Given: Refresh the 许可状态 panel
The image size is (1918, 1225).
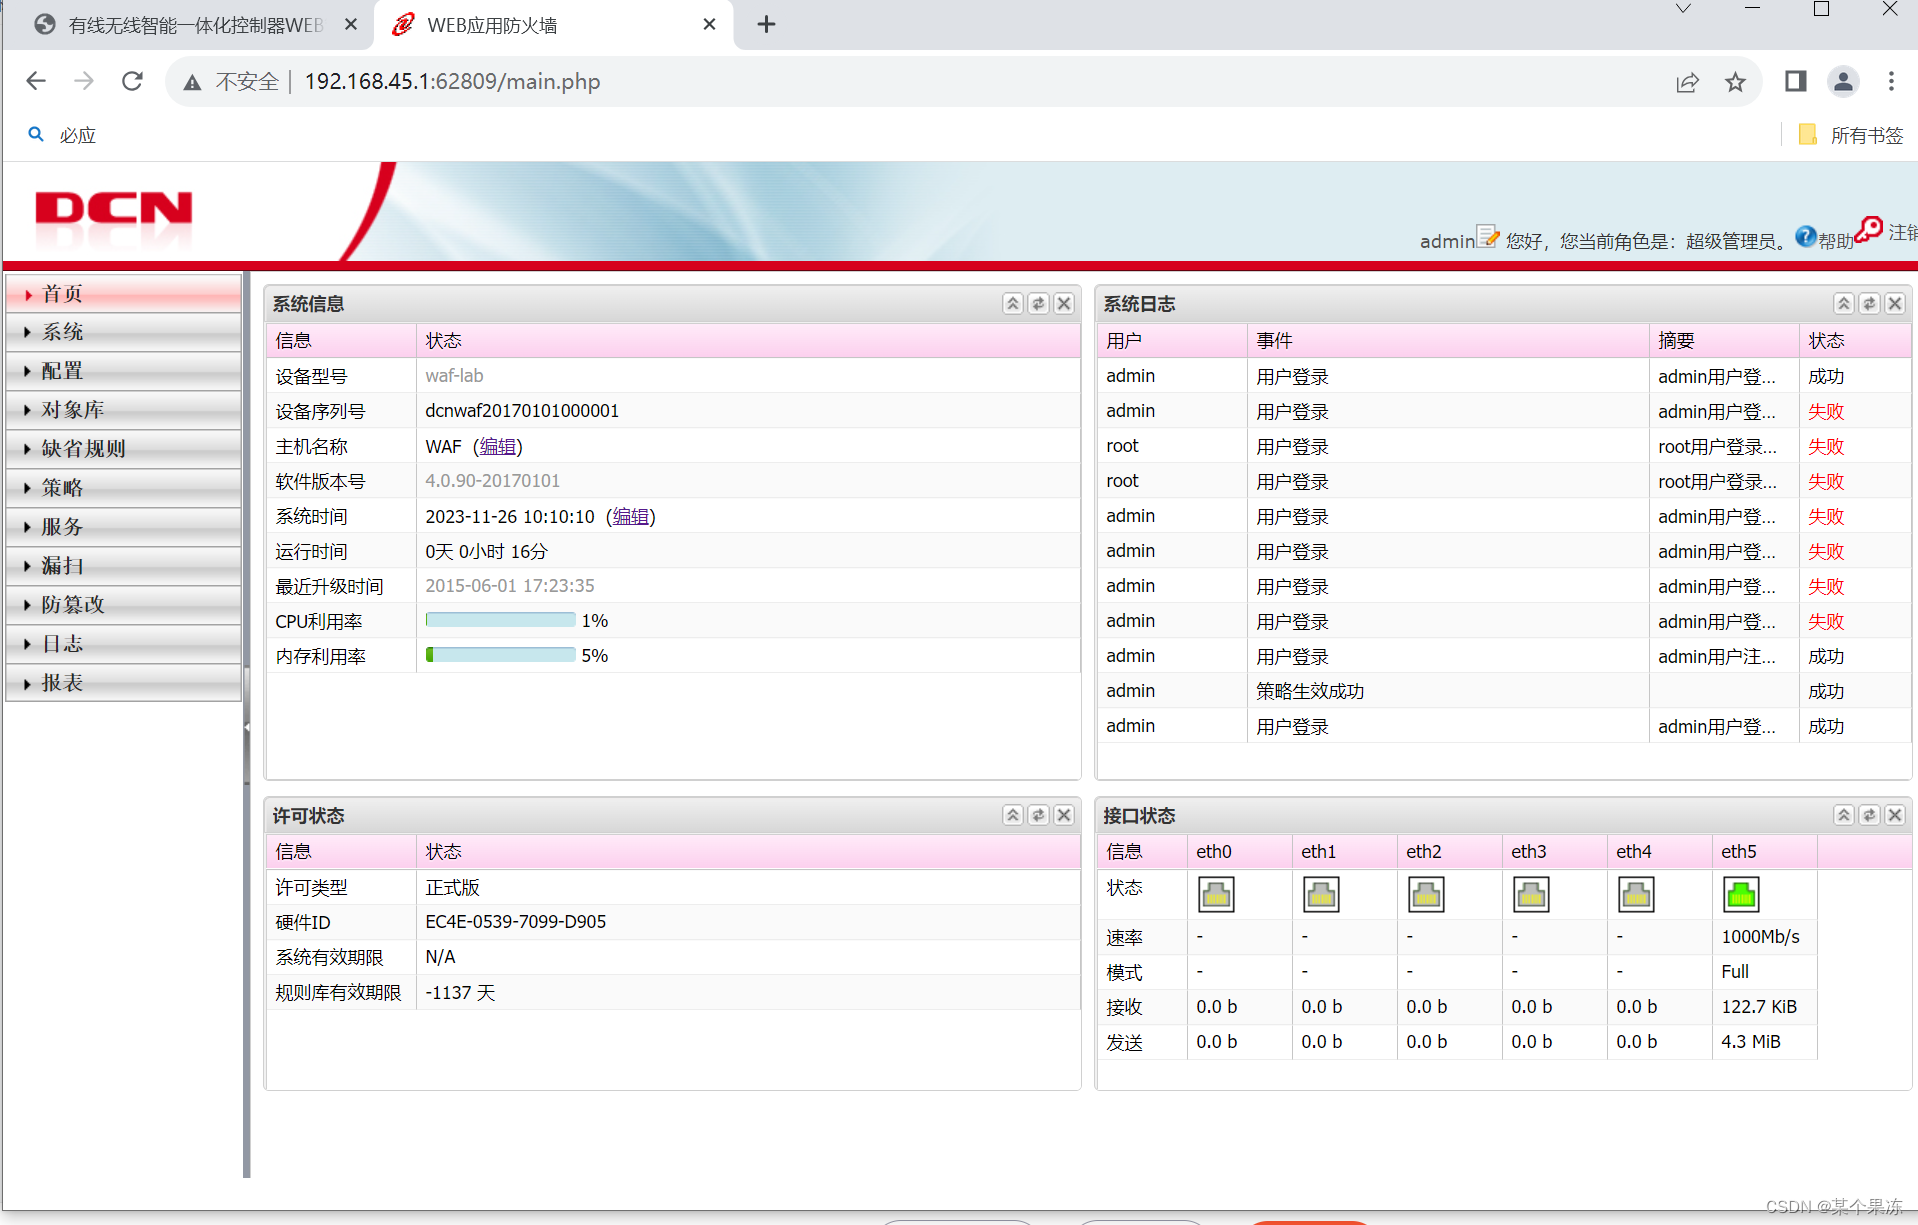Looking at the screenshot, I should [1038, 815].
